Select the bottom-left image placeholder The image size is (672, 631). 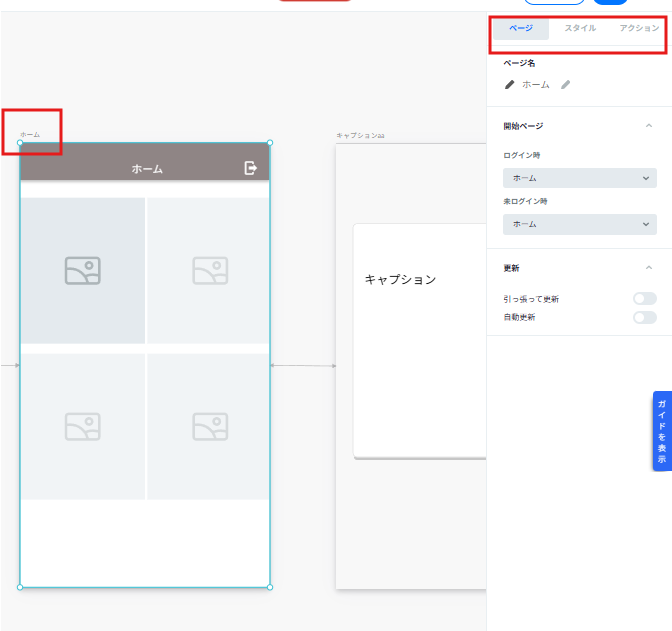point(83,427)
